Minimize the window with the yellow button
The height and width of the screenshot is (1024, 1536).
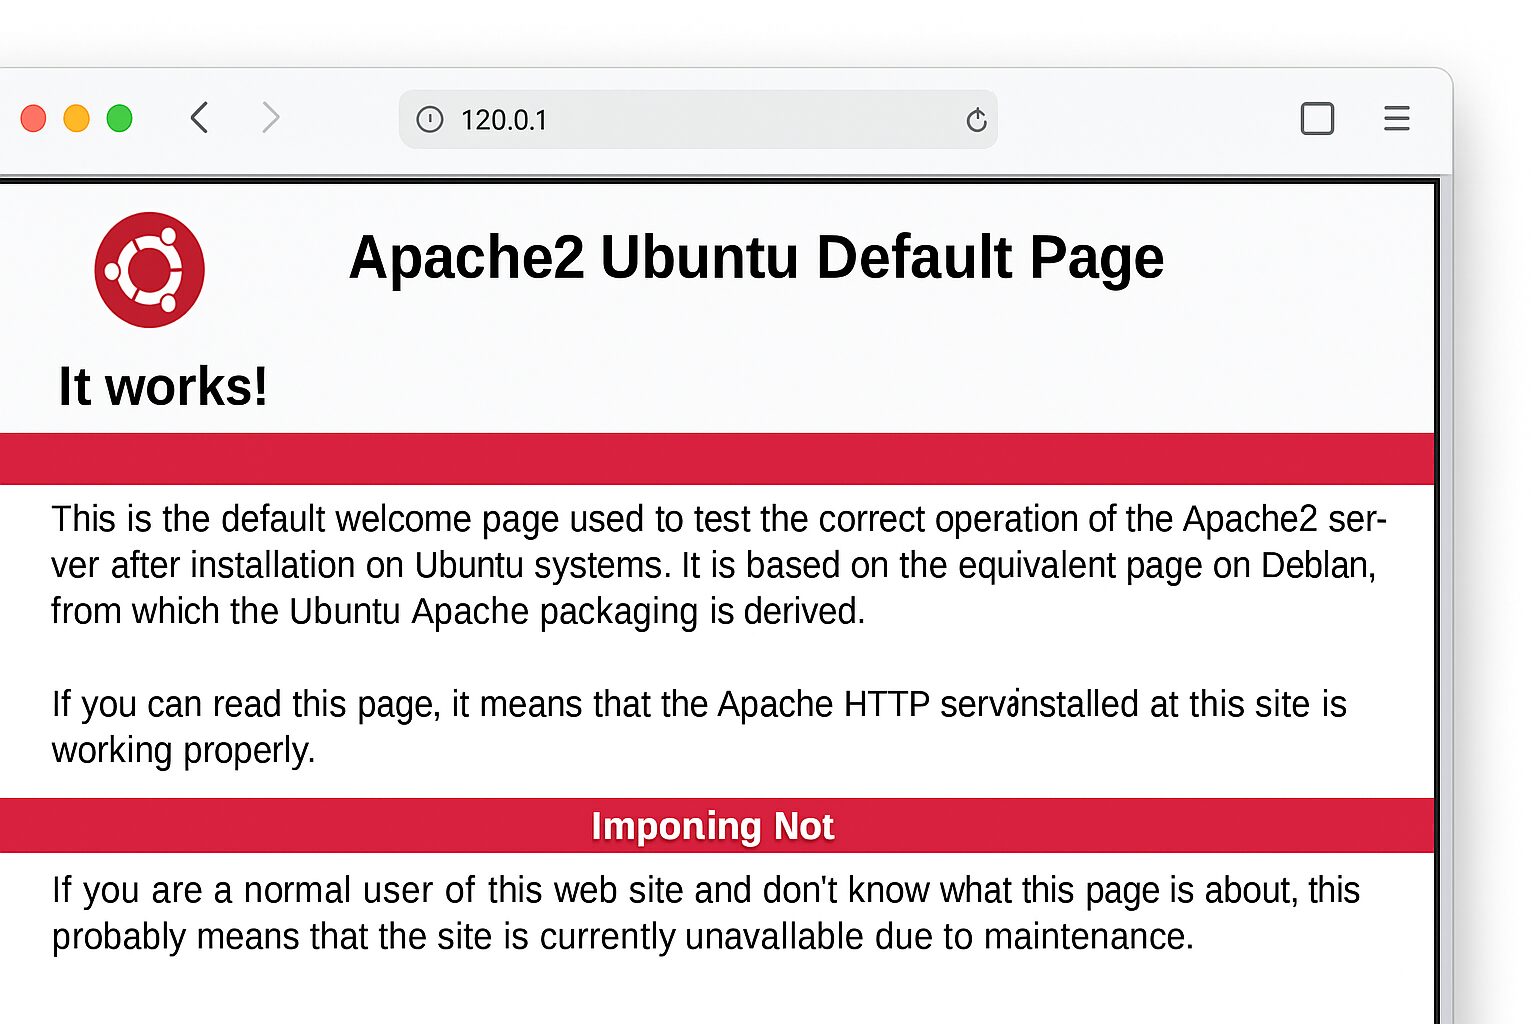(76, 118)
